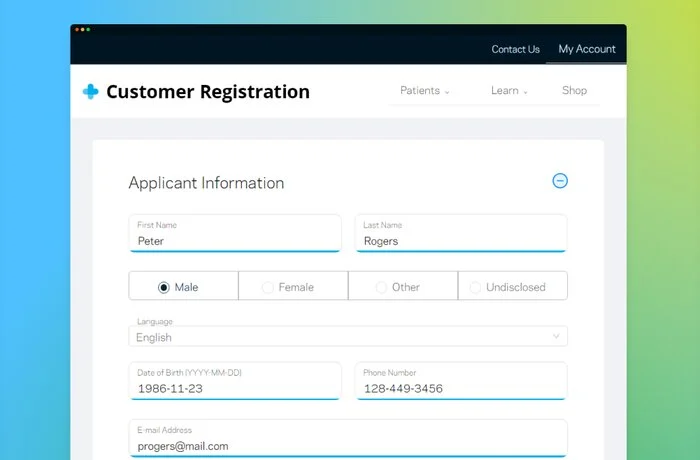Go to the Shop page

click(x=574, y=91)
